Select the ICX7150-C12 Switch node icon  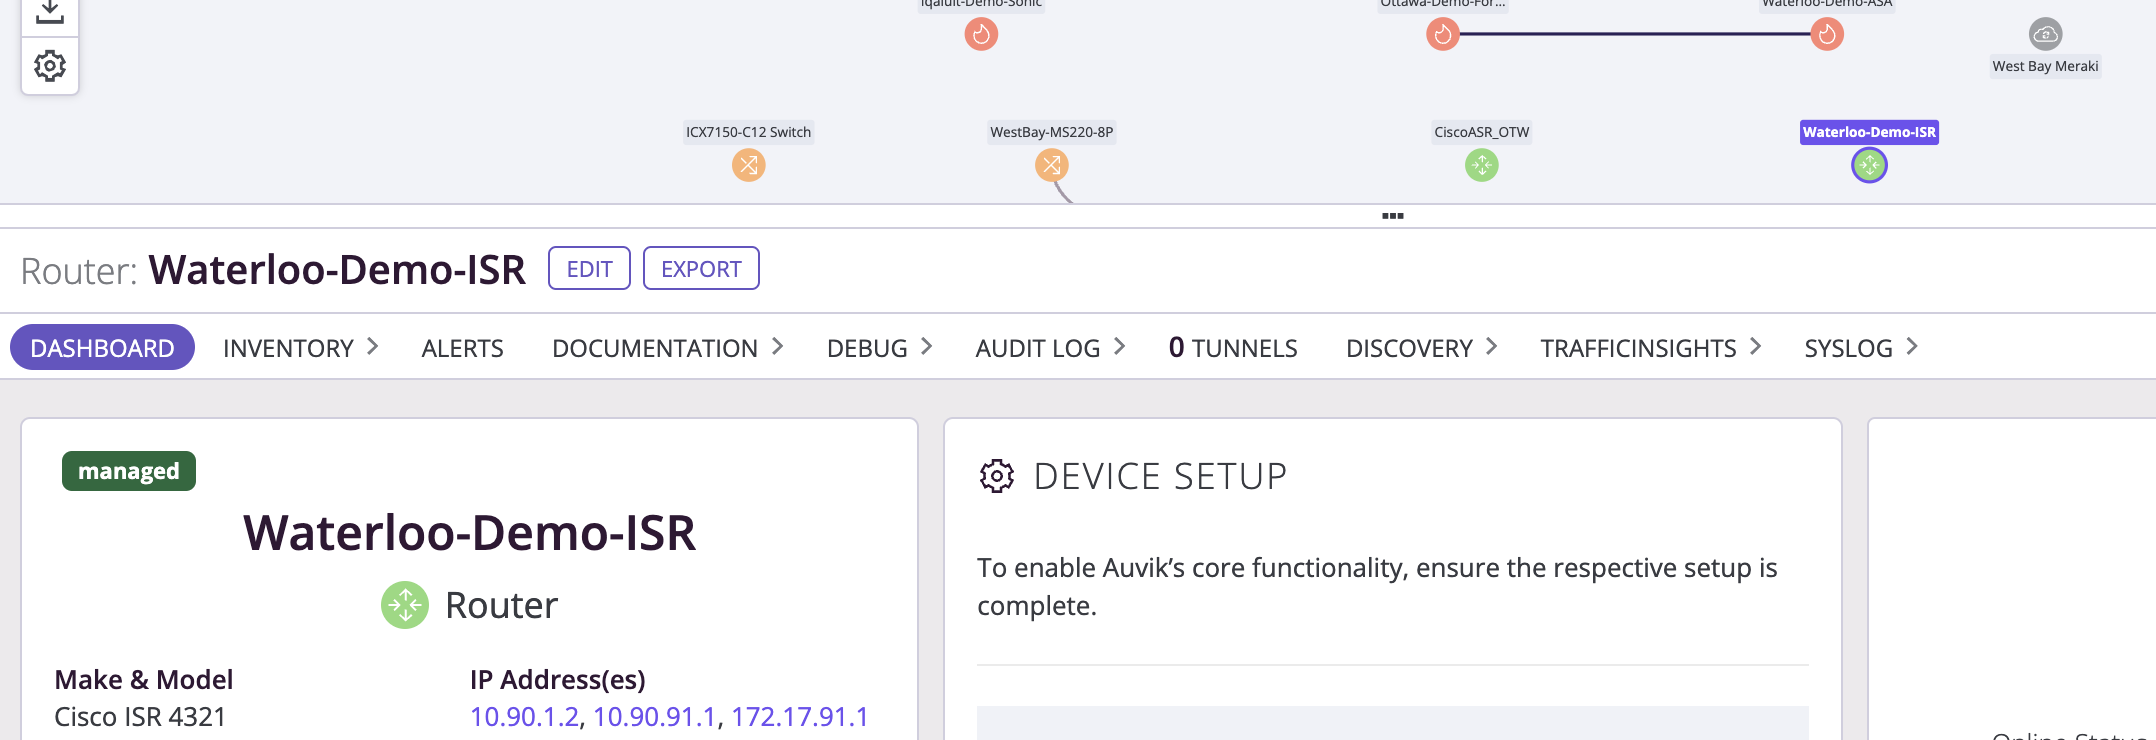tap(748, 165)
